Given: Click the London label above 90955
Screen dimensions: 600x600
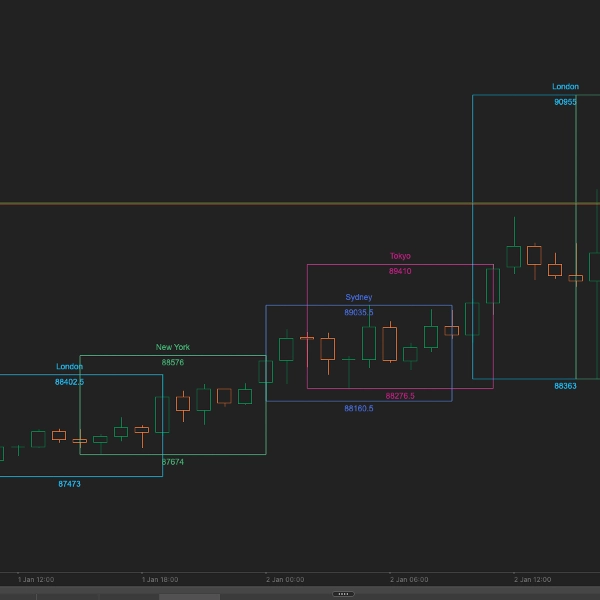Looking at the screenshot, I should coord(565,87).
